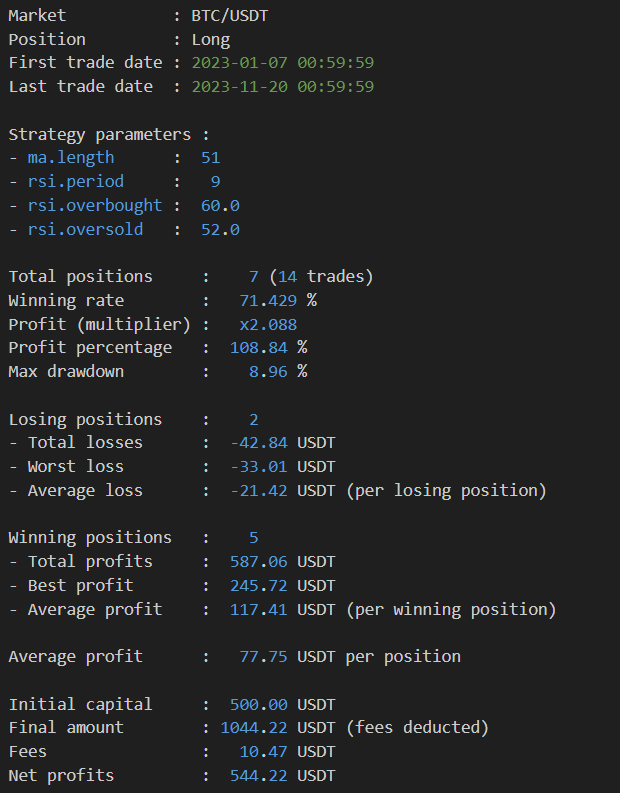620x793 pixels.
Task: Click the BTC/USDT market value
Action: pos(230,16)
